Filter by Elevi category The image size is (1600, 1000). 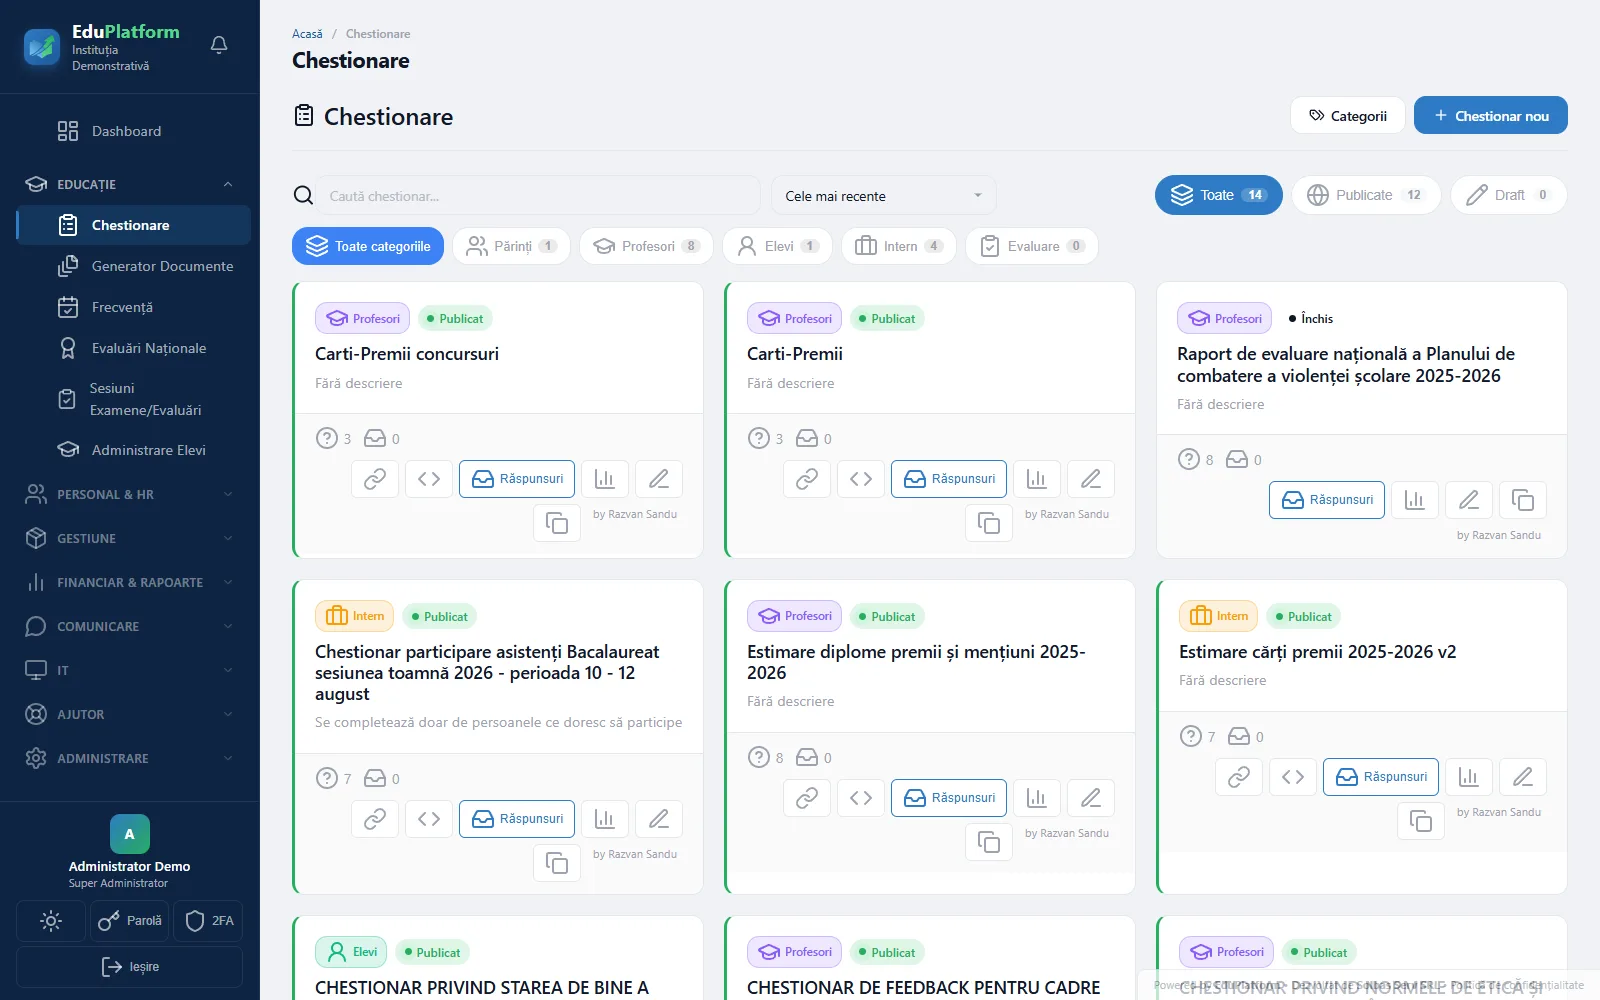777,246
